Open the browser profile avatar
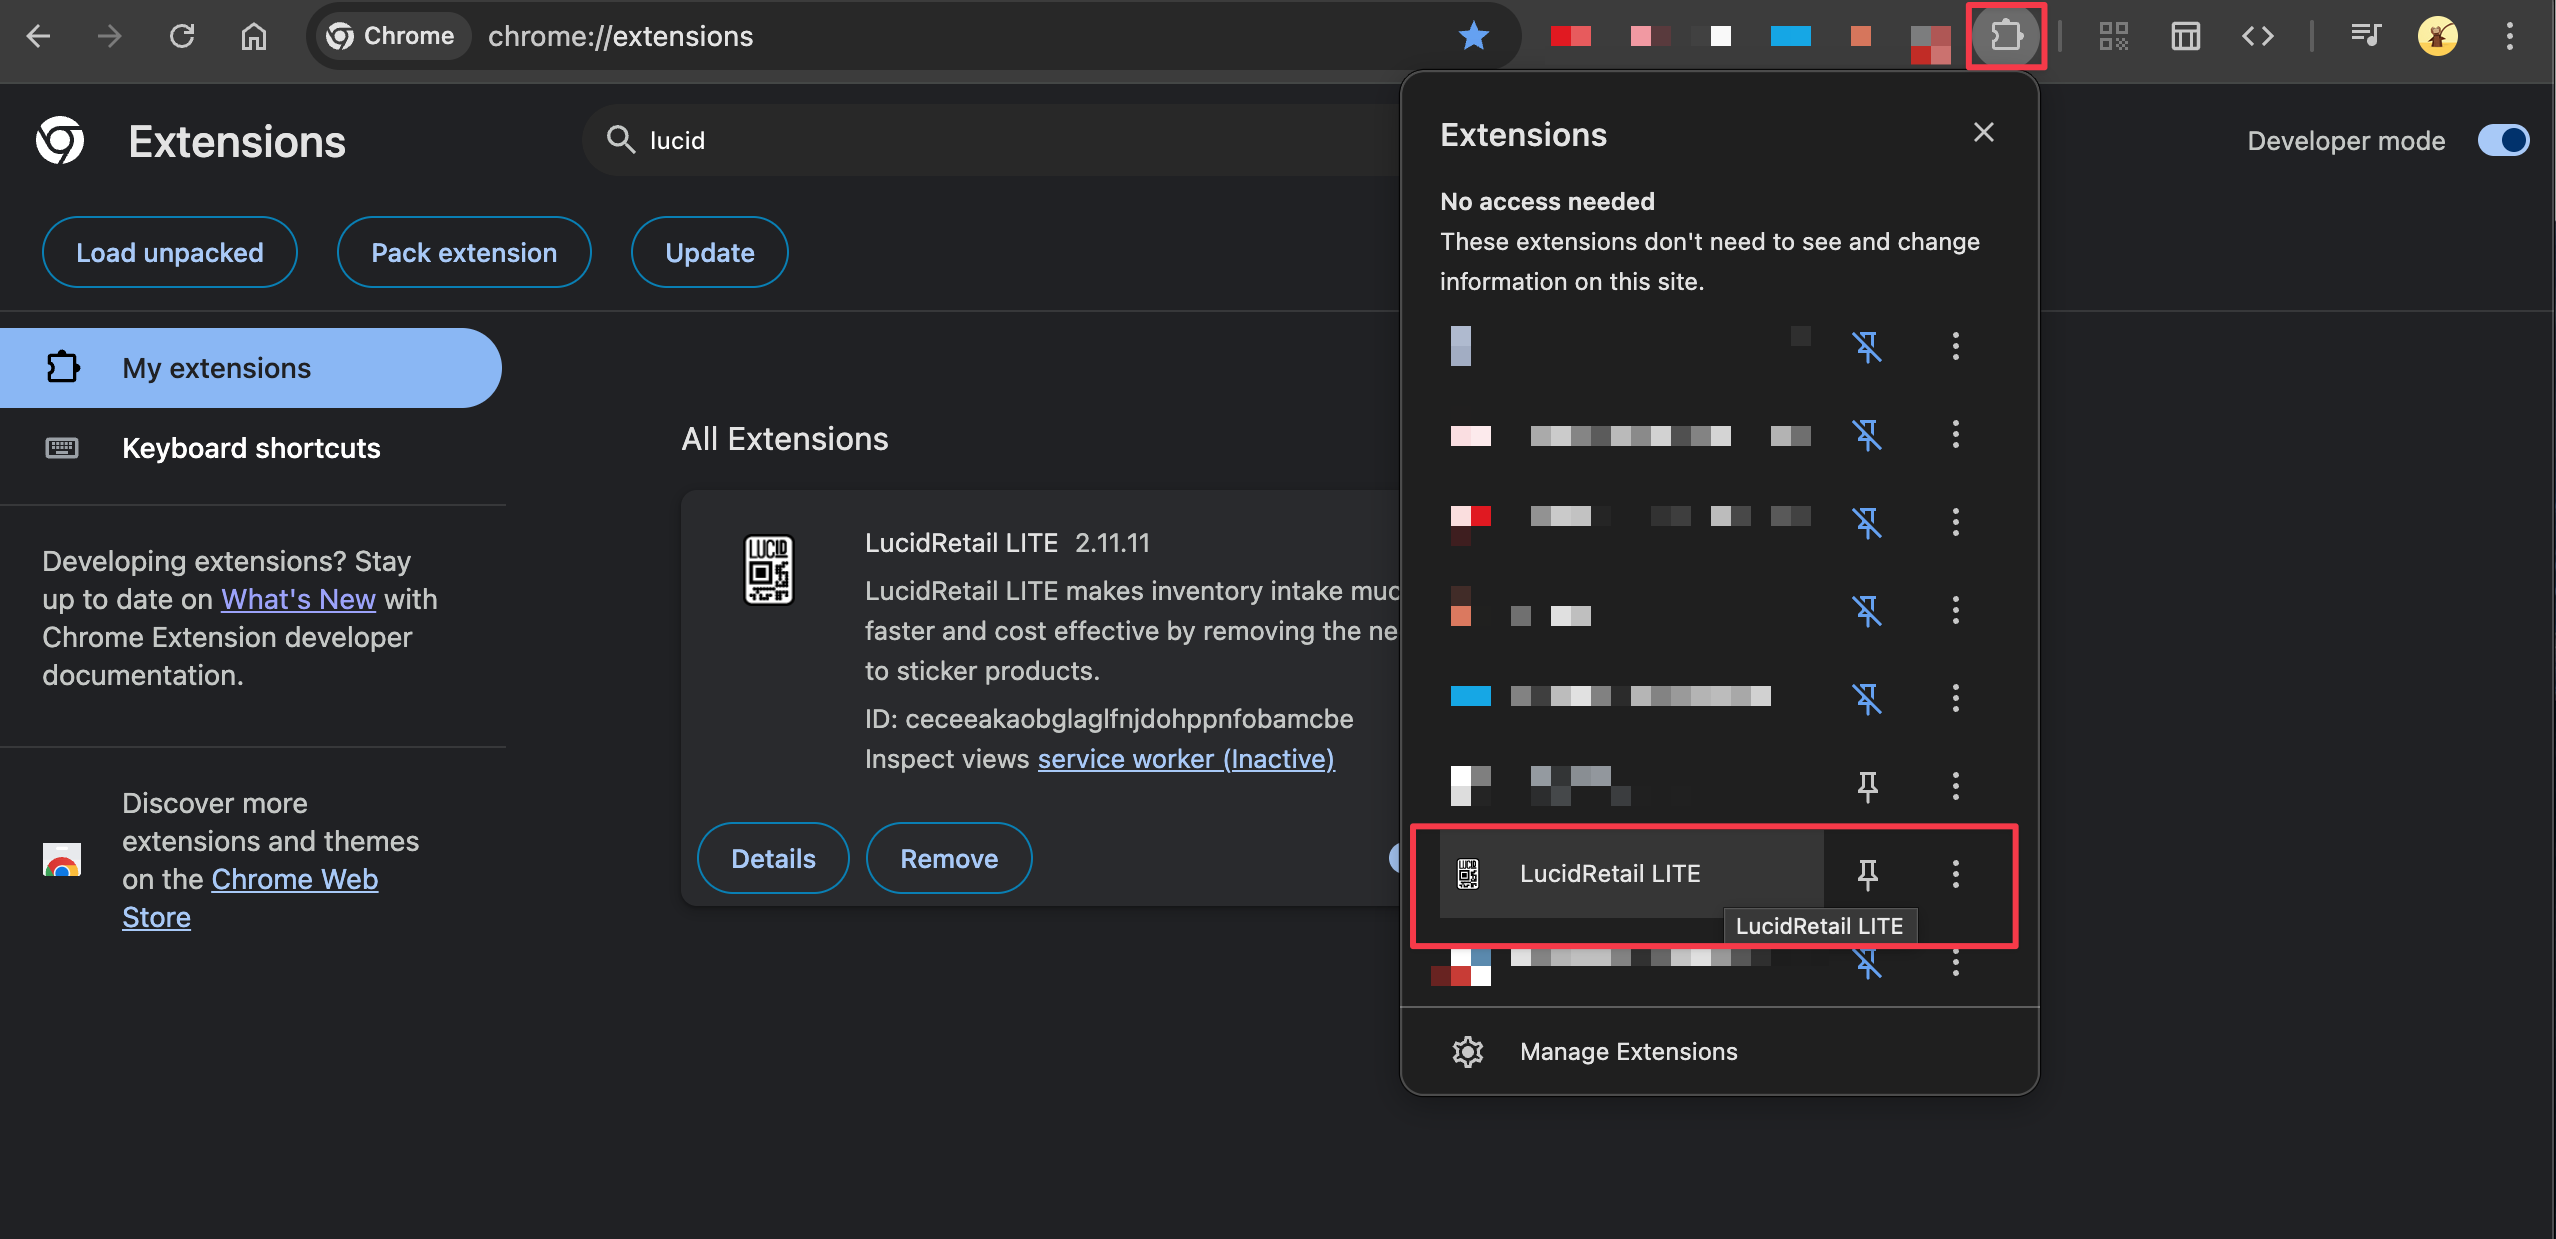This screenshot has height=1239, width=2556. click(2436, 36)
